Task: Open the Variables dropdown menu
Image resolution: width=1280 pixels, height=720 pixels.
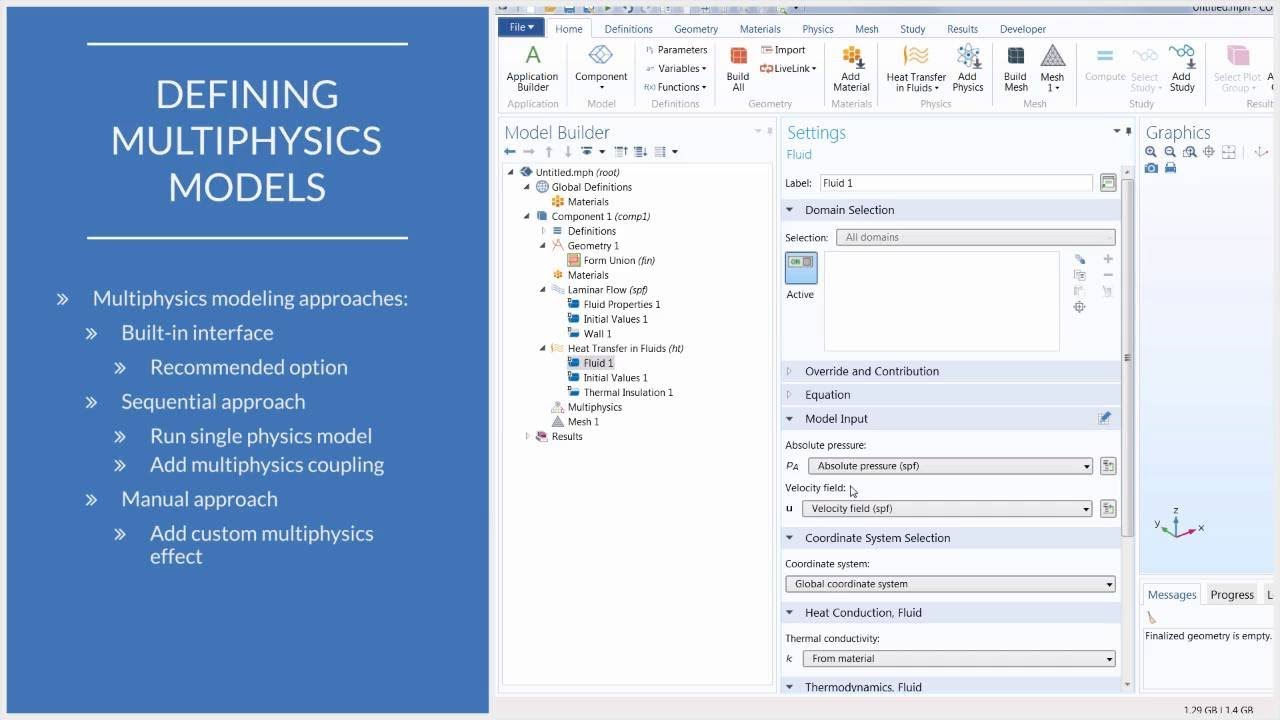Action: [677, 69]
